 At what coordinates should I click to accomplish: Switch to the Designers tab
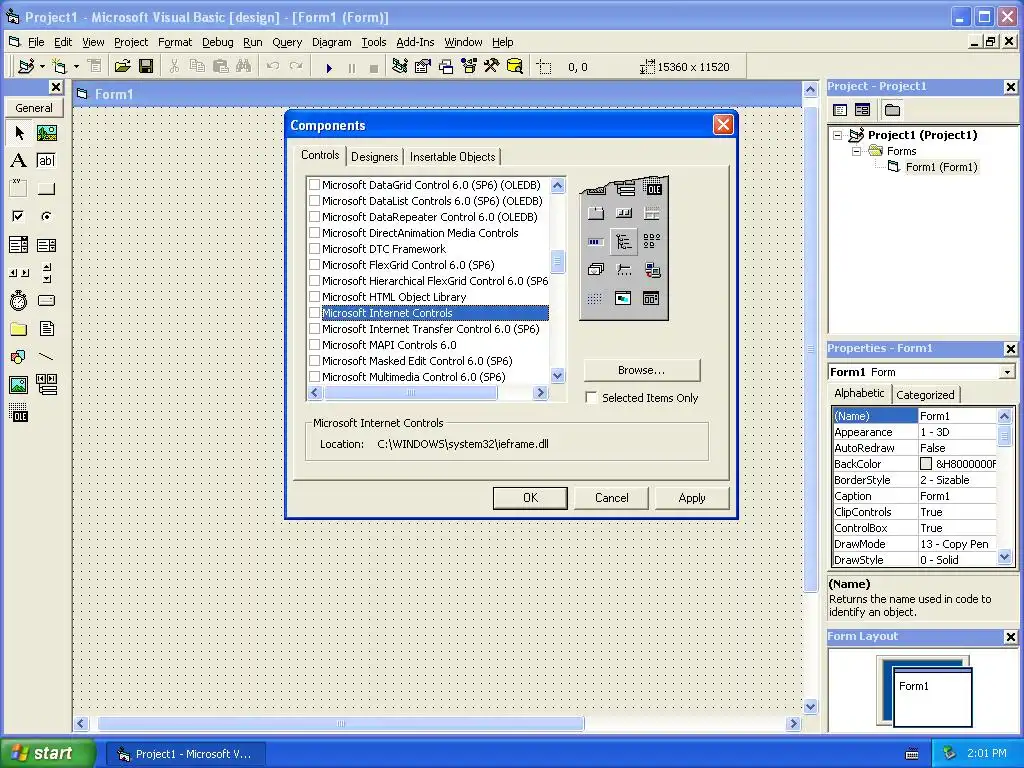374,157
